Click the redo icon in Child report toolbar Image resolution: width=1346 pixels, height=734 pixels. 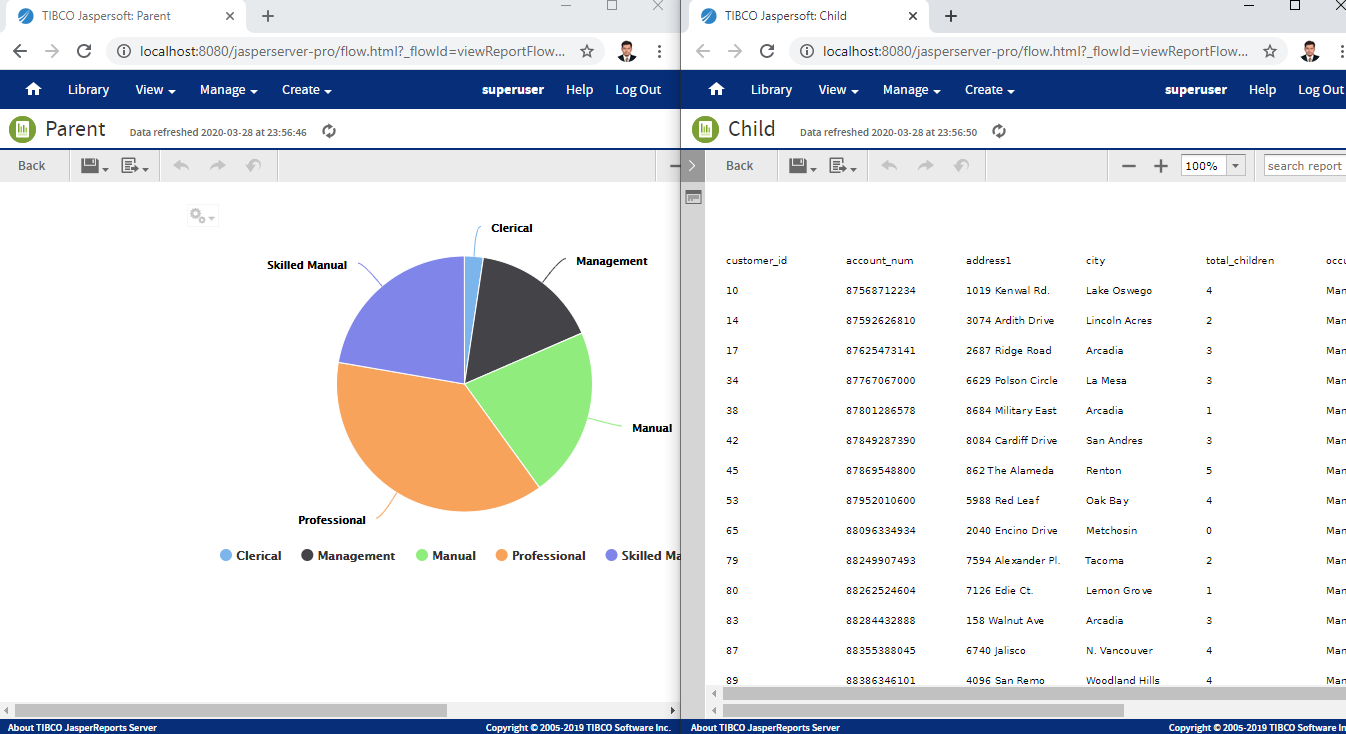pyautogui.click(x=924, y=165)
